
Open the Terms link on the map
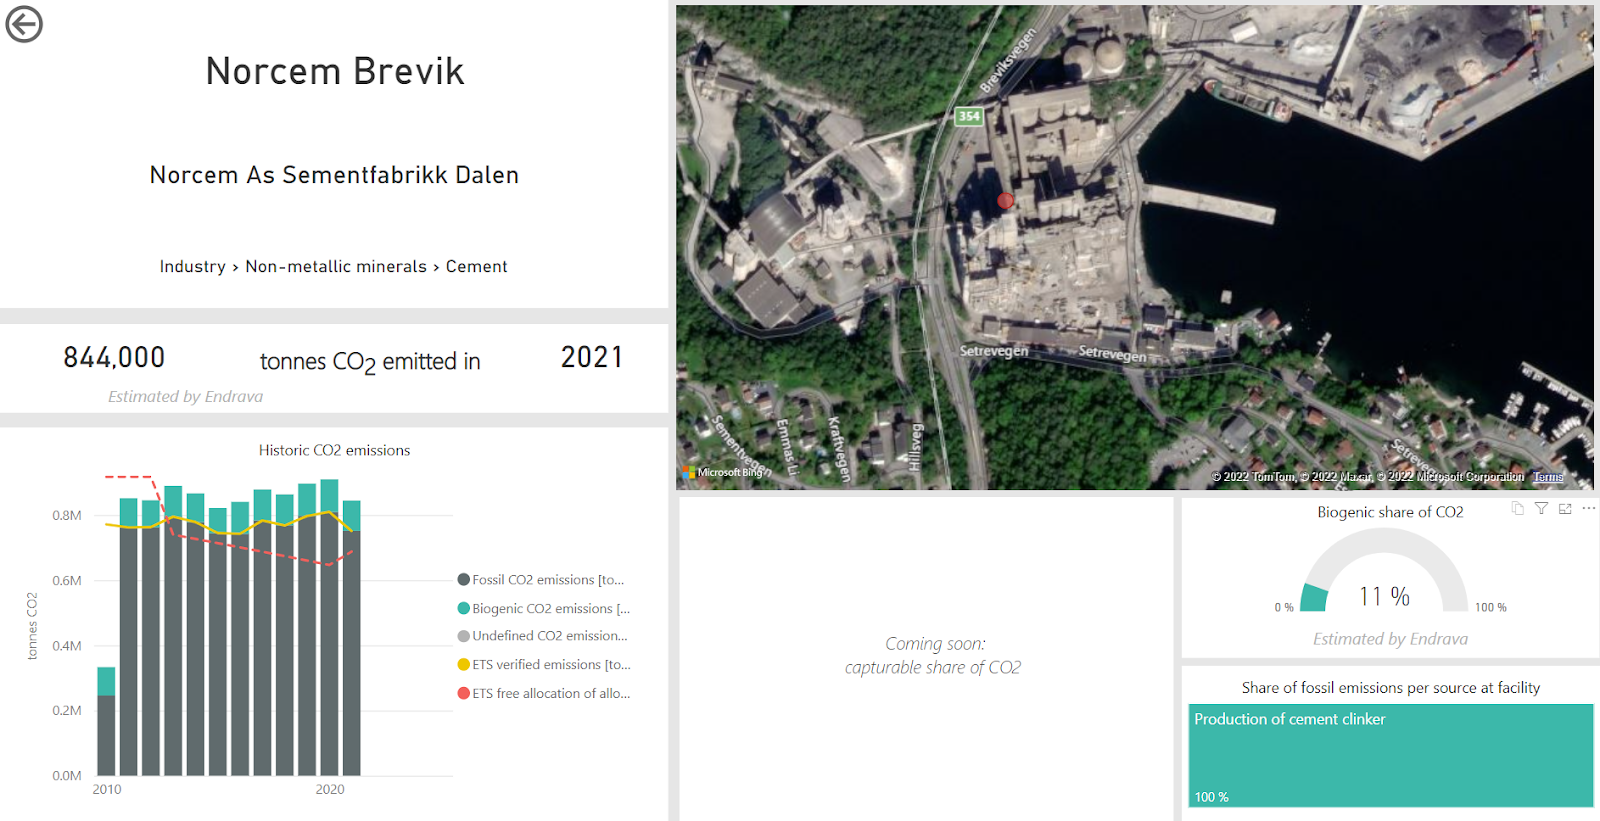1548,477
